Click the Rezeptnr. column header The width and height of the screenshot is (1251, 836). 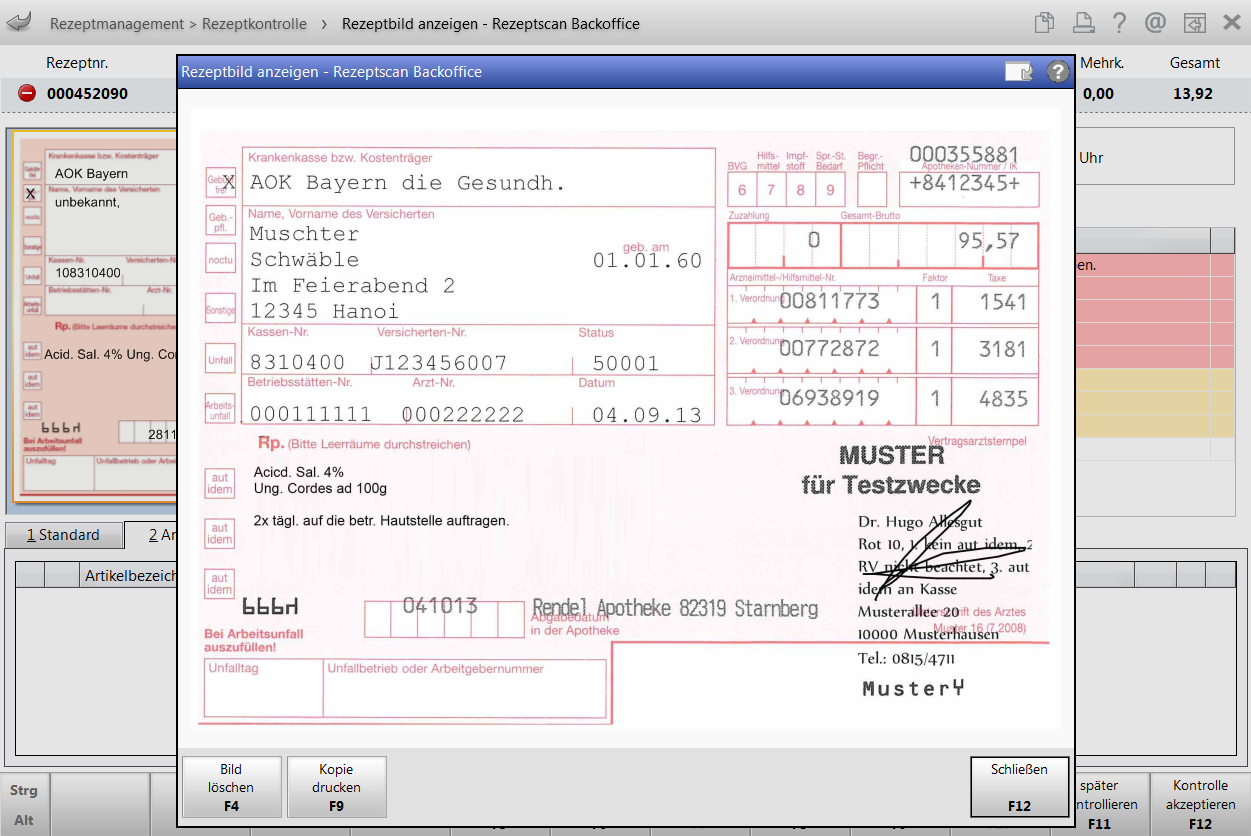click(77, 62)
